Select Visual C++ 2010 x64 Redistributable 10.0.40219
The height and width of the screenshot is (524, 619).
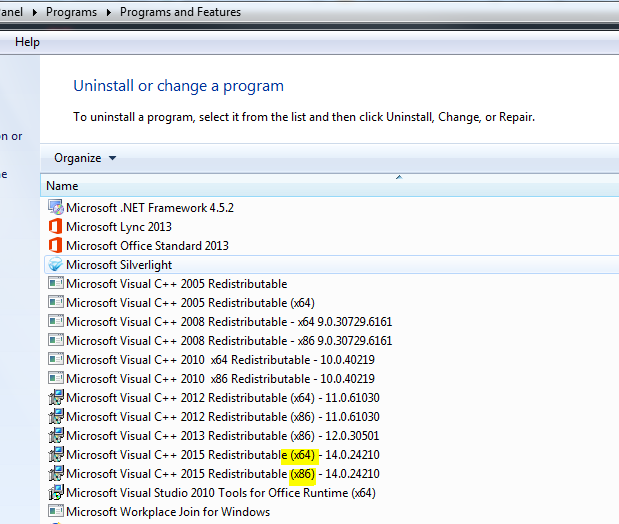220,360
